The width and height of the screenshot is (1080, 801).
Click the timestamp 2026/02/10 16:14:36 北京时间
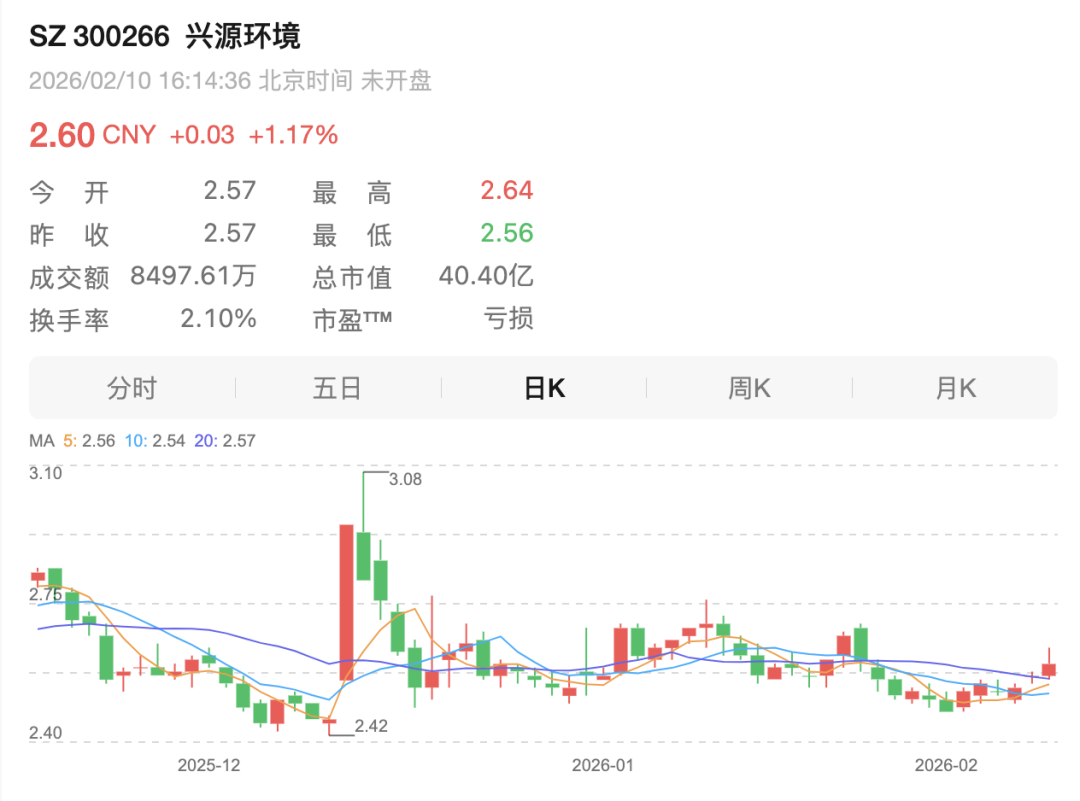coord(191,81)
